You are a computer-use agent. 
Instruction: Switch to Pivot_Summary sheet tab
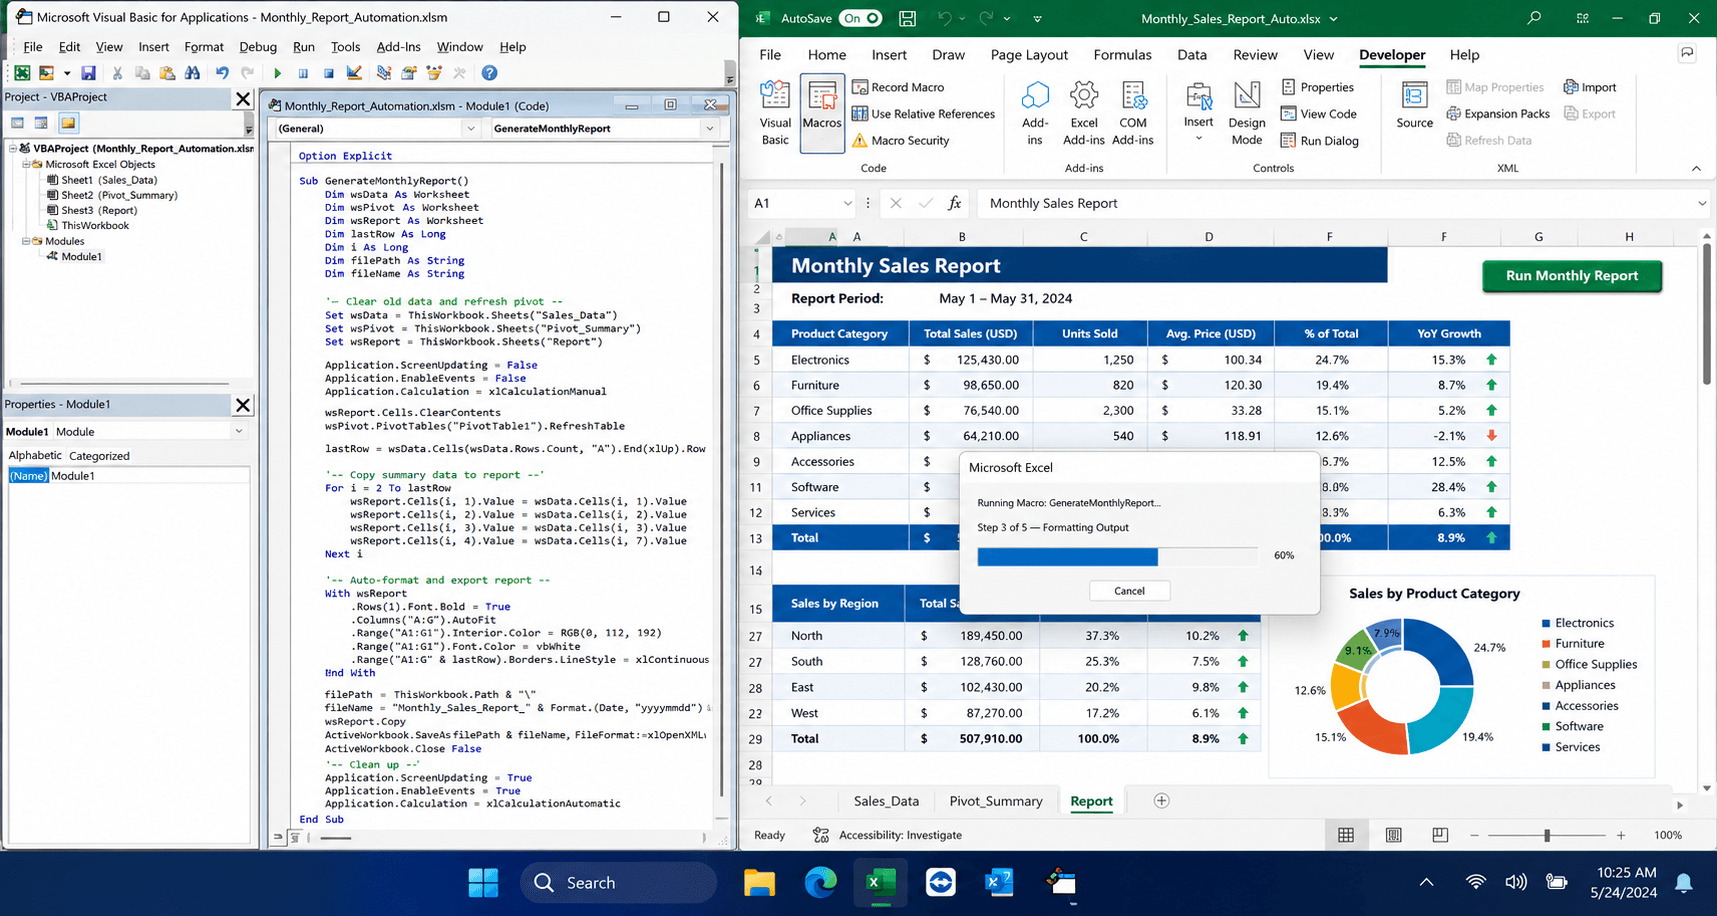(995, 801)
